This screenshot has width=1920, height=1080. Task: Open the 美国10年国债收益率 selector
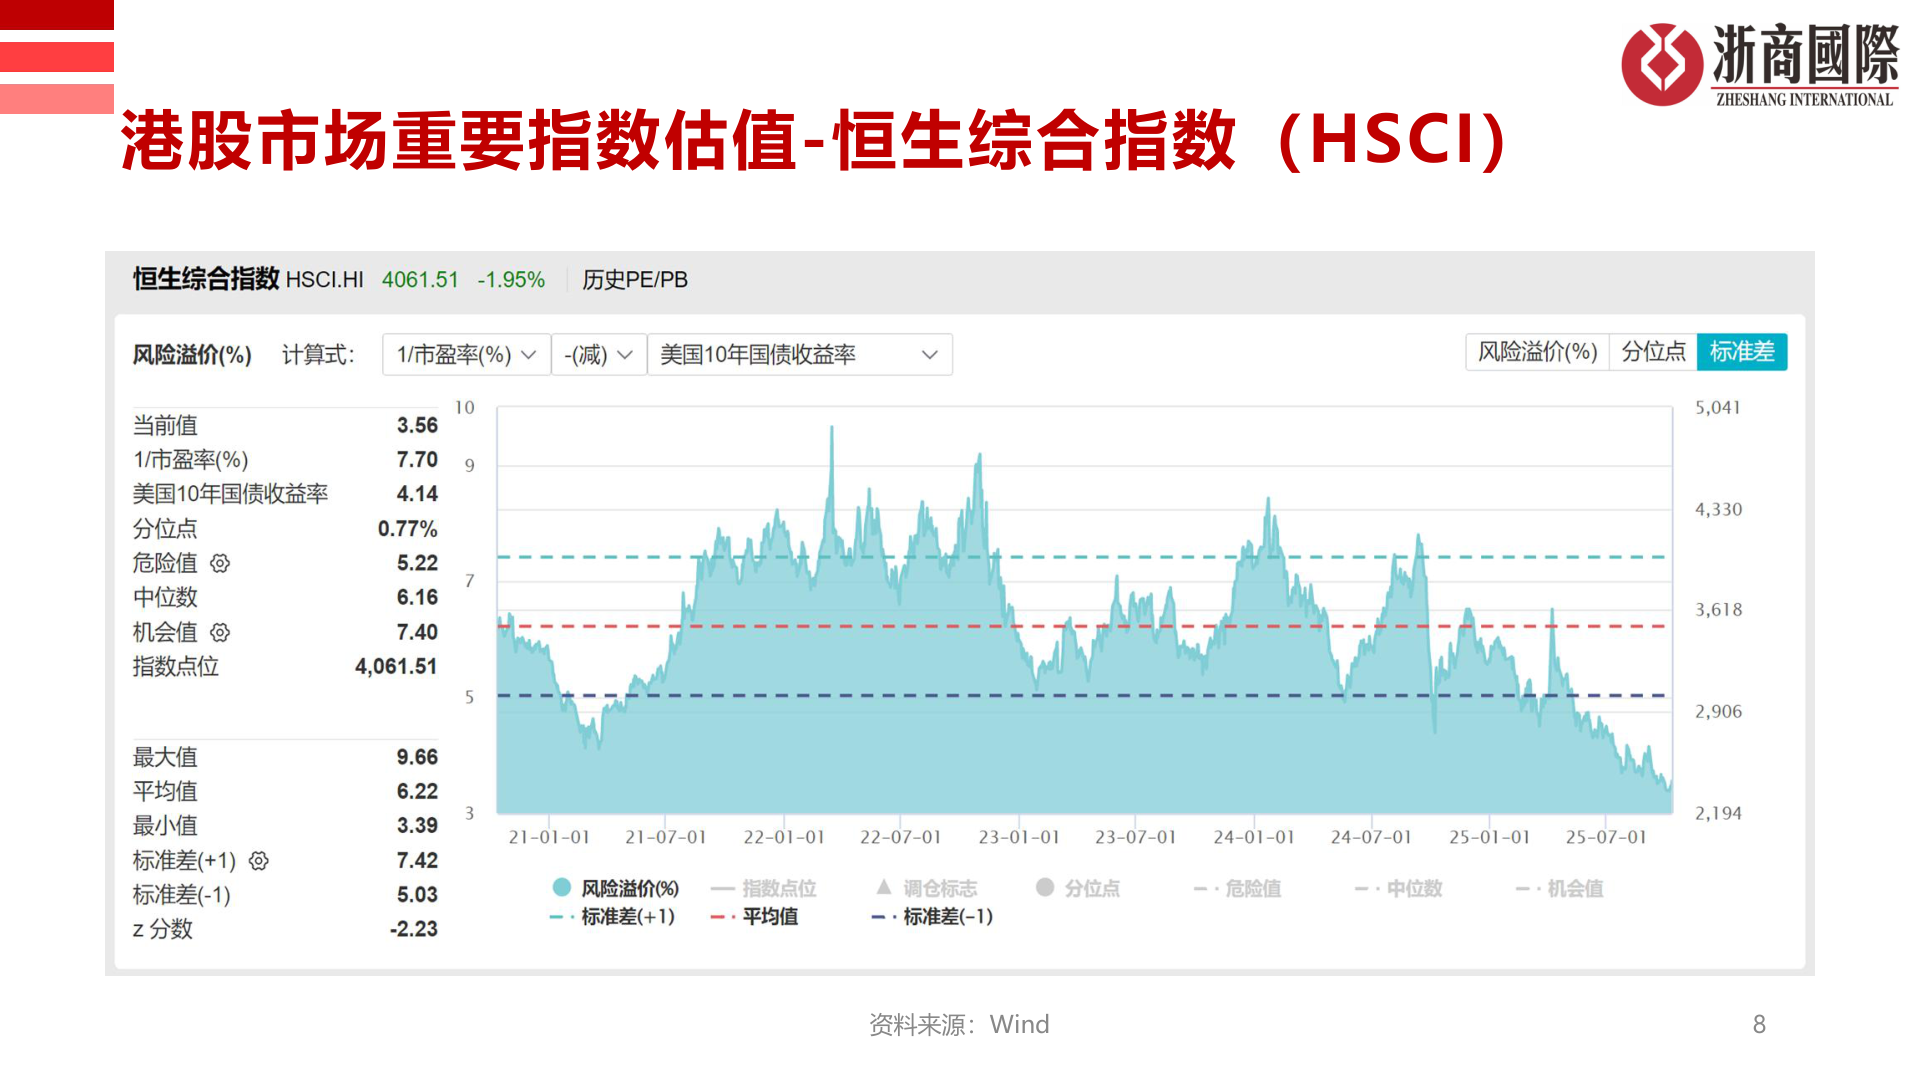click(800, 354)
